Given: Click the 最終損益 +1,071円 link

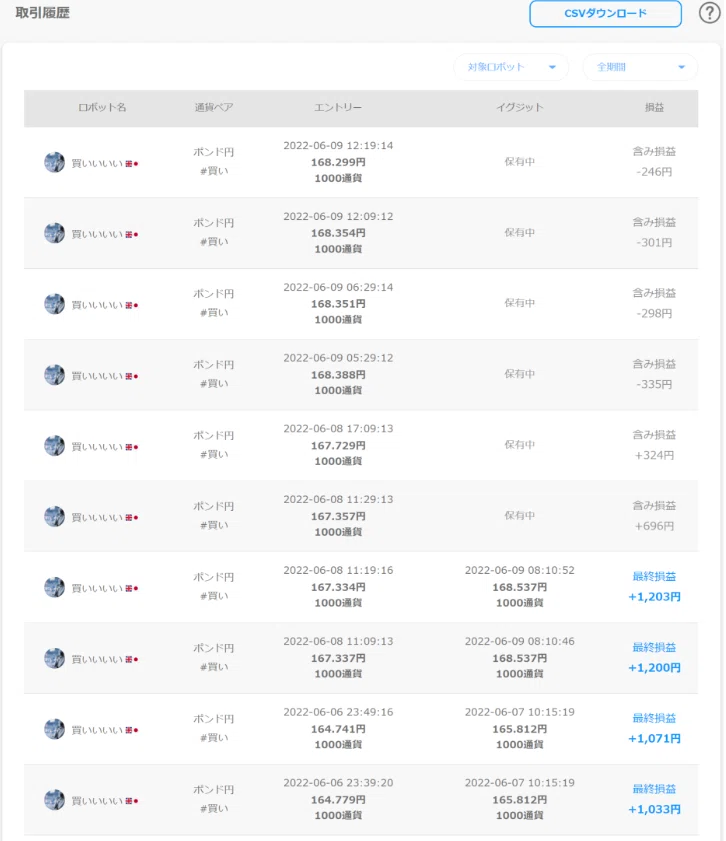Looking at the screenshot, I should point(654,728).
